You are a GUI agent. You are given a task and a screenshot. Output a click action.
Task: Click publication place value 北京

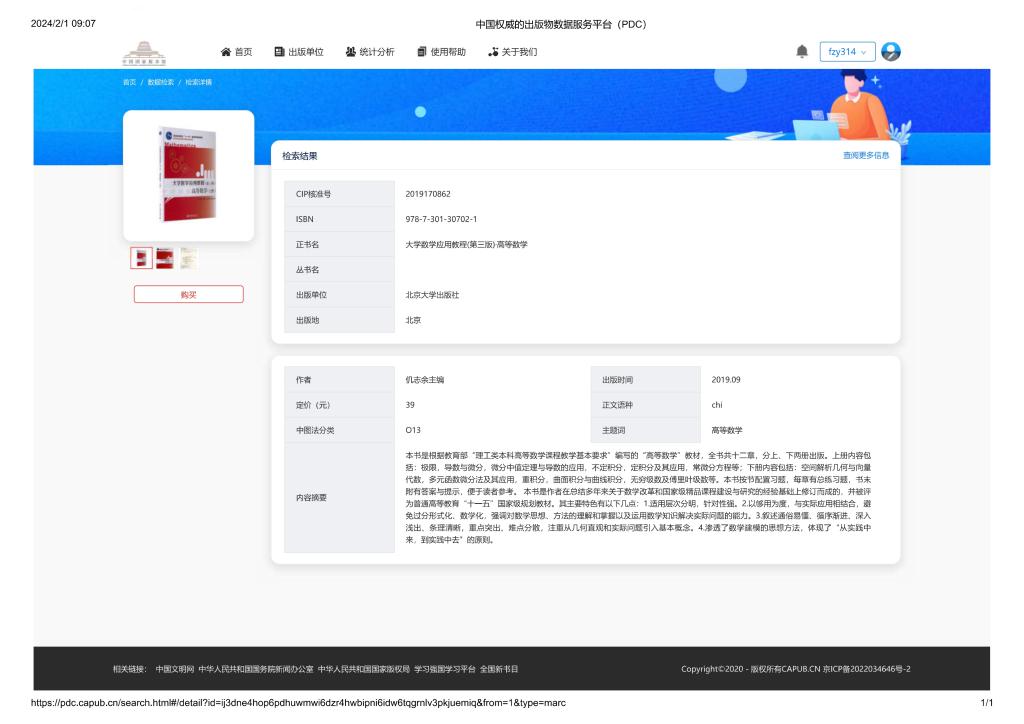coord(413,321)
